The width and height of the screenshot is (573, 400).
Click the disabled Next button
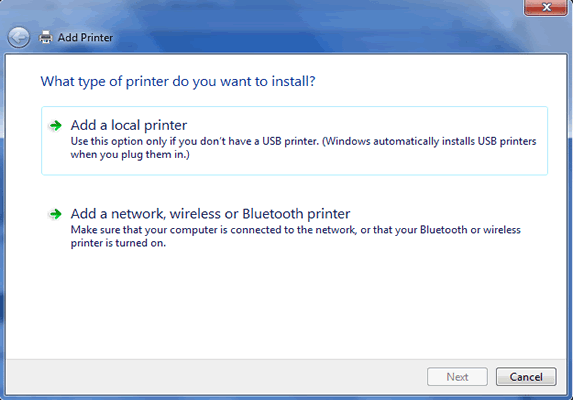click(457, 377)
